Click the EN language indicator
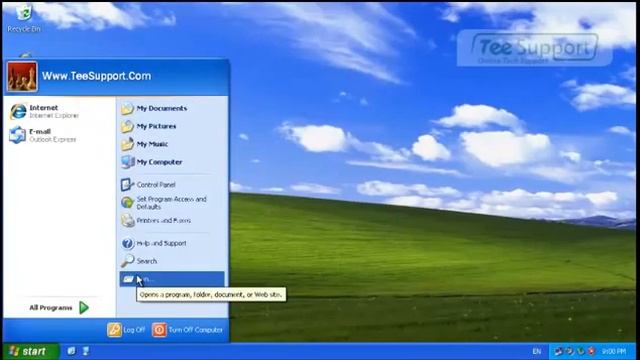640x360 pixels. [537, 351]
